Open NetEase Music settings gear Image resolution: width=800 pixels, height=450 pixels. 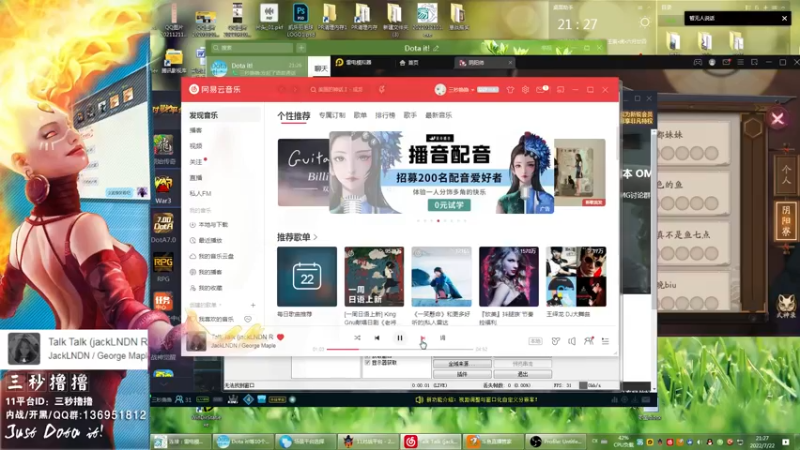525,89
